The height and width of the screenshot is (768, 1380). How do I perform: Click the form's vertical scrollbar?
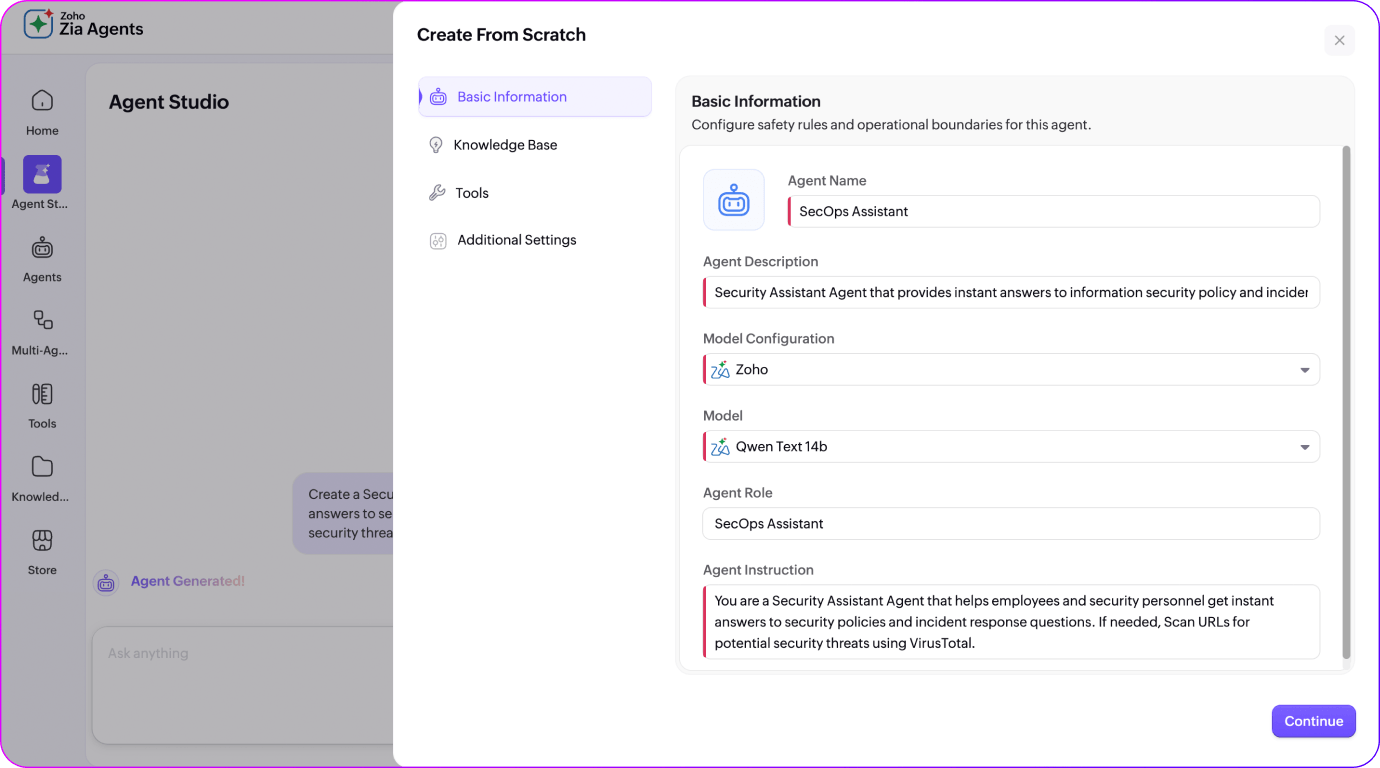(1346, 402)
